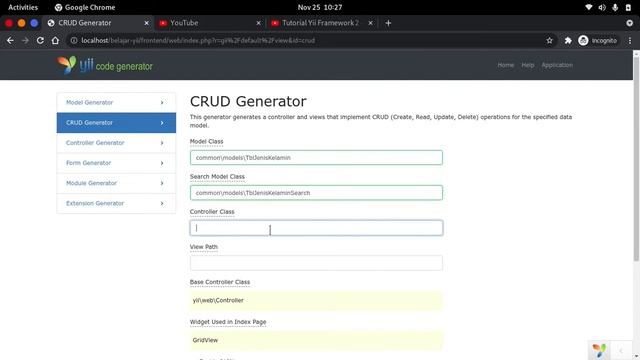Click the microphone indicator in top bar

pos(615,7)
